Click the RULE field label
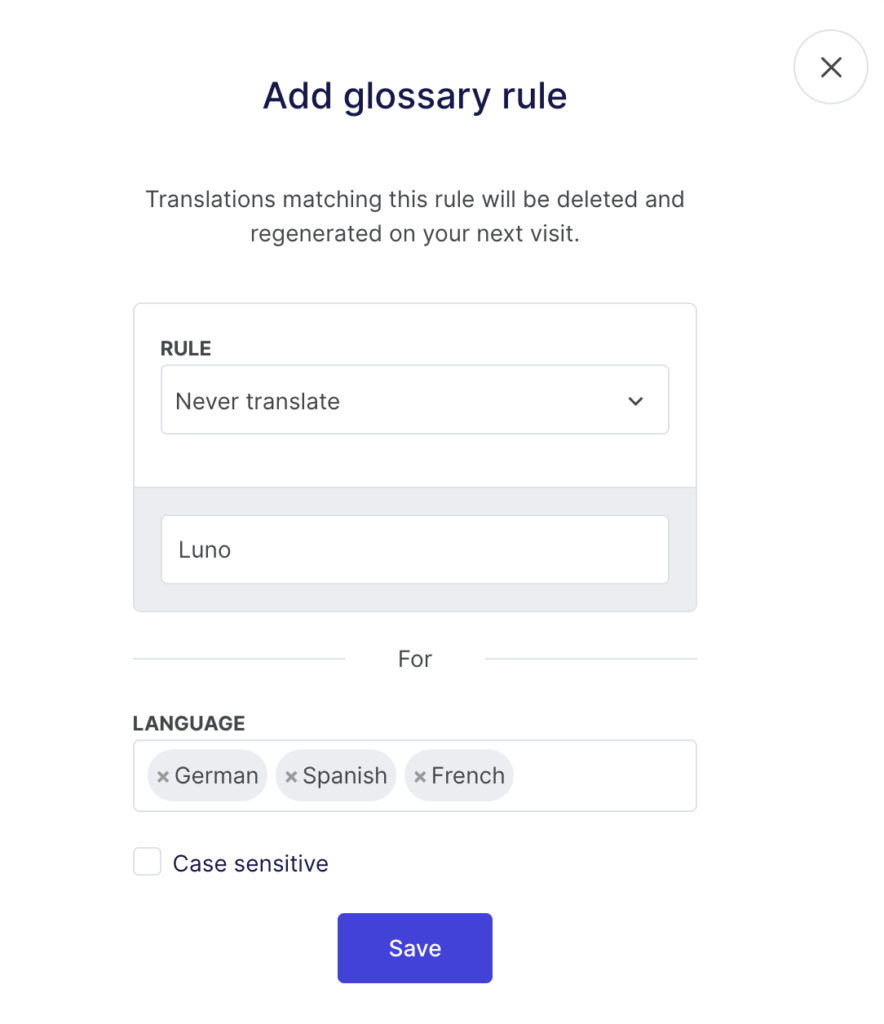This screenshot has width=884, height=1024. point(185,348)
